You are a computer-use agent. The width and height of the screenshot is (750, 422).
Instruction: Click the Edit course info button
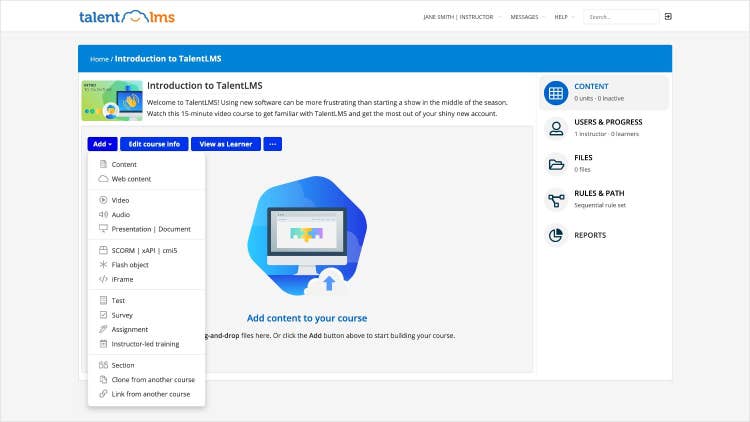tap(154, 144)
